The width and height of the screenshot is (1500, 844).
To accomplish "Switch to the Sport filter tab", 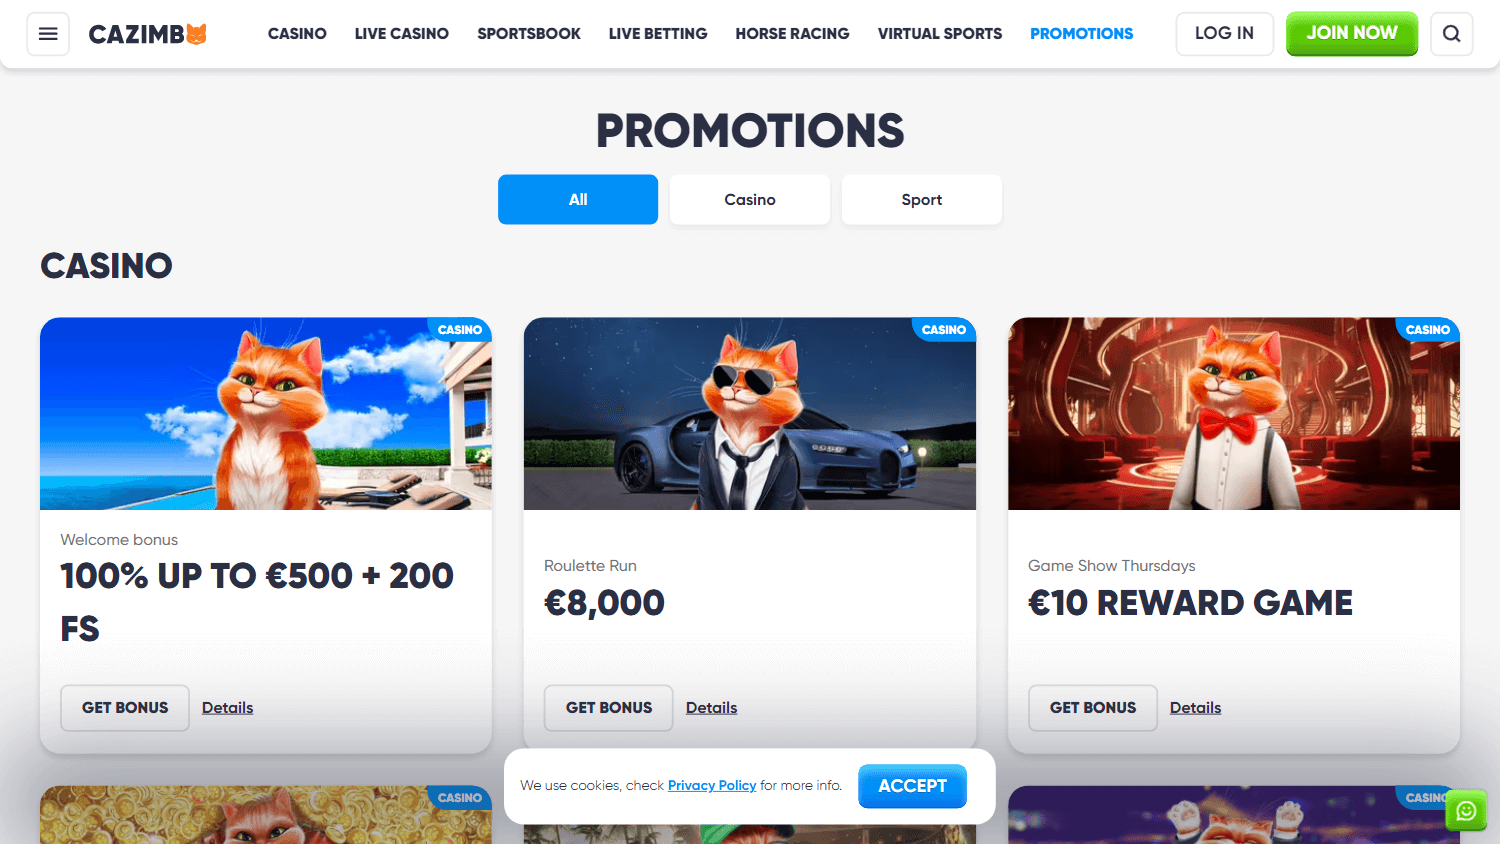I will point(922,200).
